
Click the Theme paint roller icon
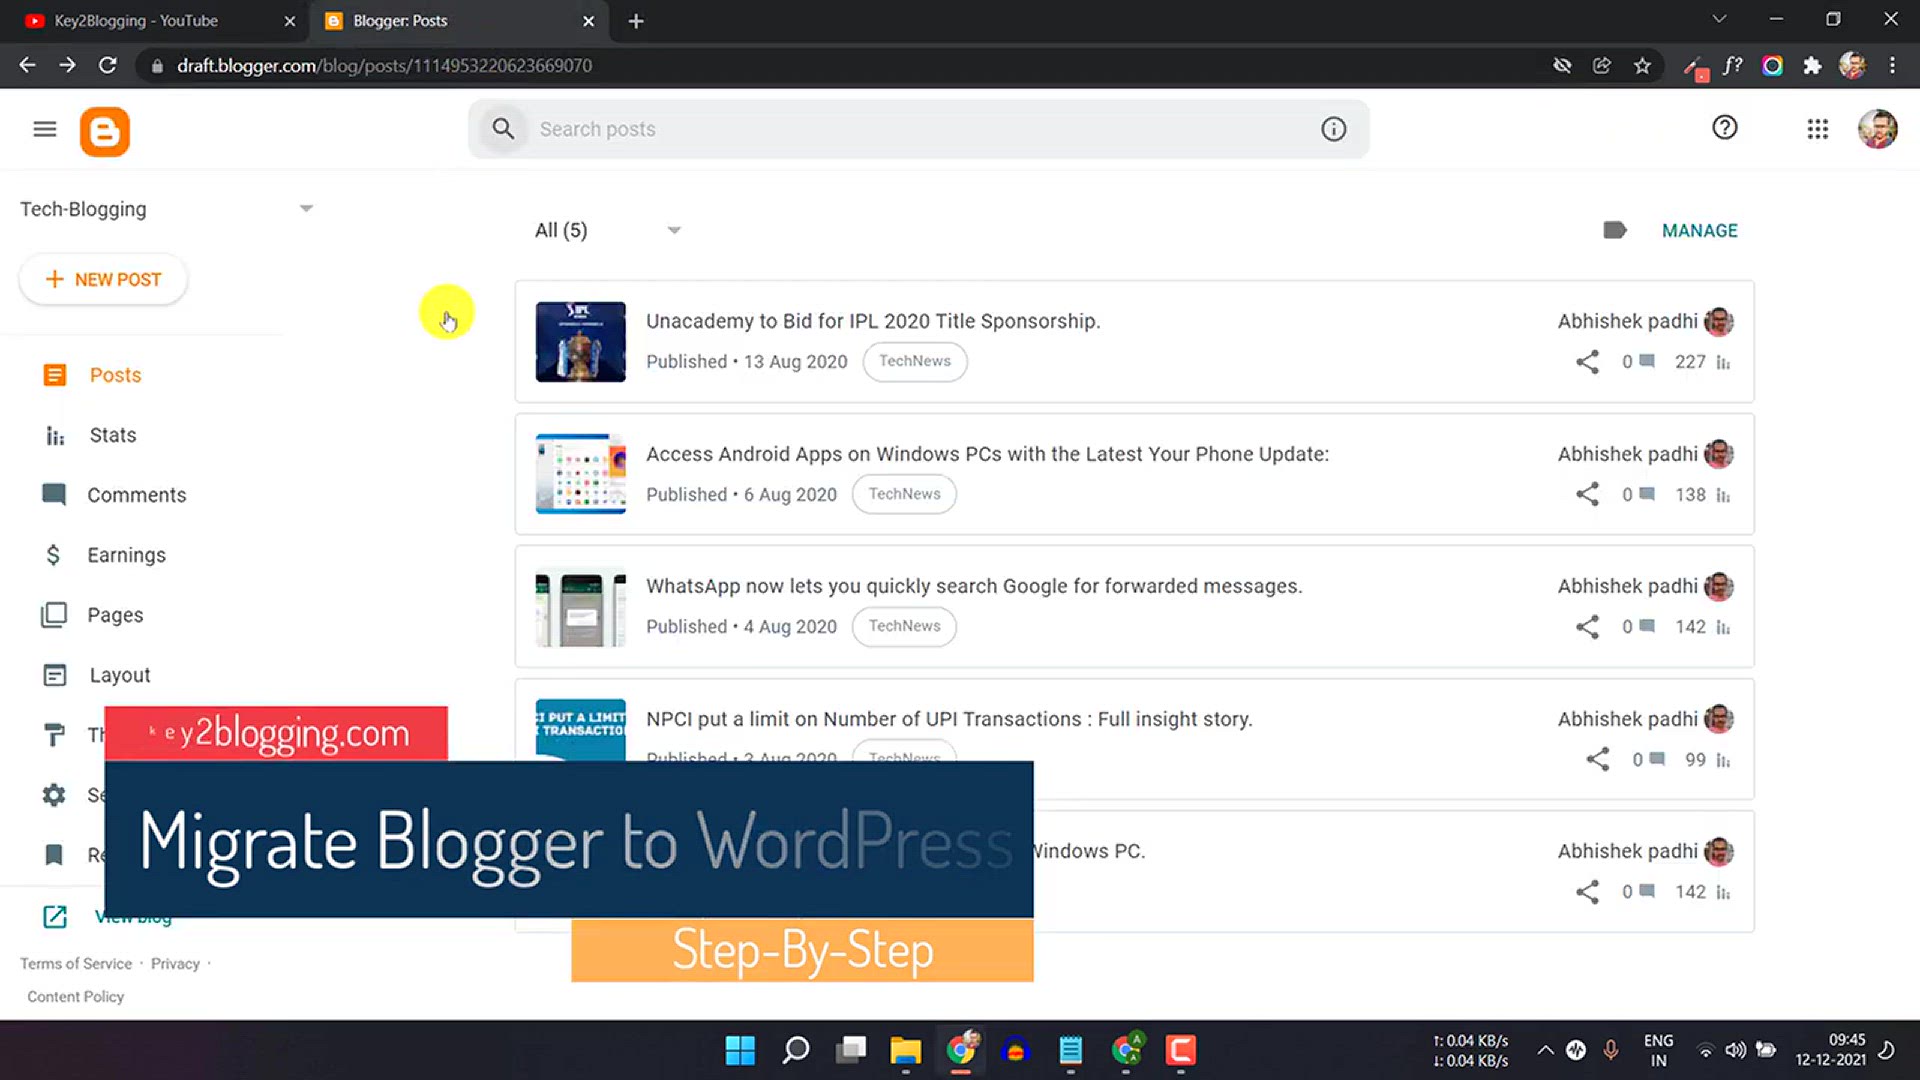54,735
